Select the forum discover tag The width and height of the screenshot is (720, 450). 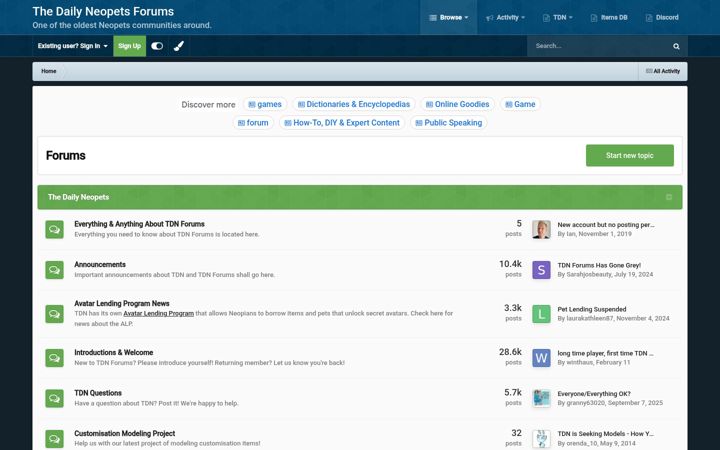coord(253,123)
